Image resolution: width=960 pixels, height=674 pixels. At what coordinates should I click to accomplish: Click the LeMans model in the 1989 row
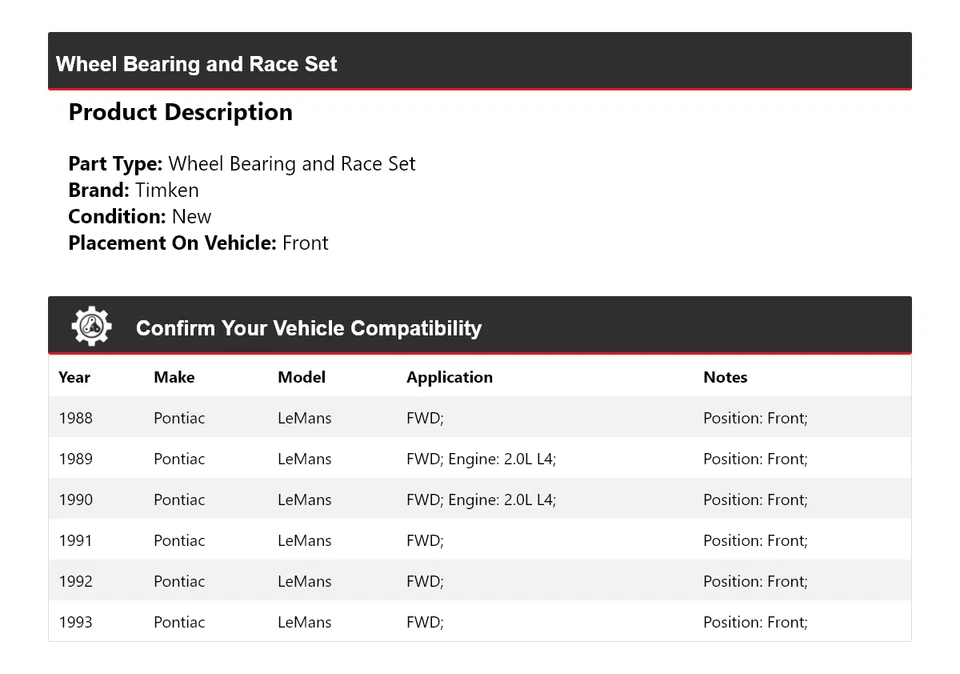[x=304, y=458]
